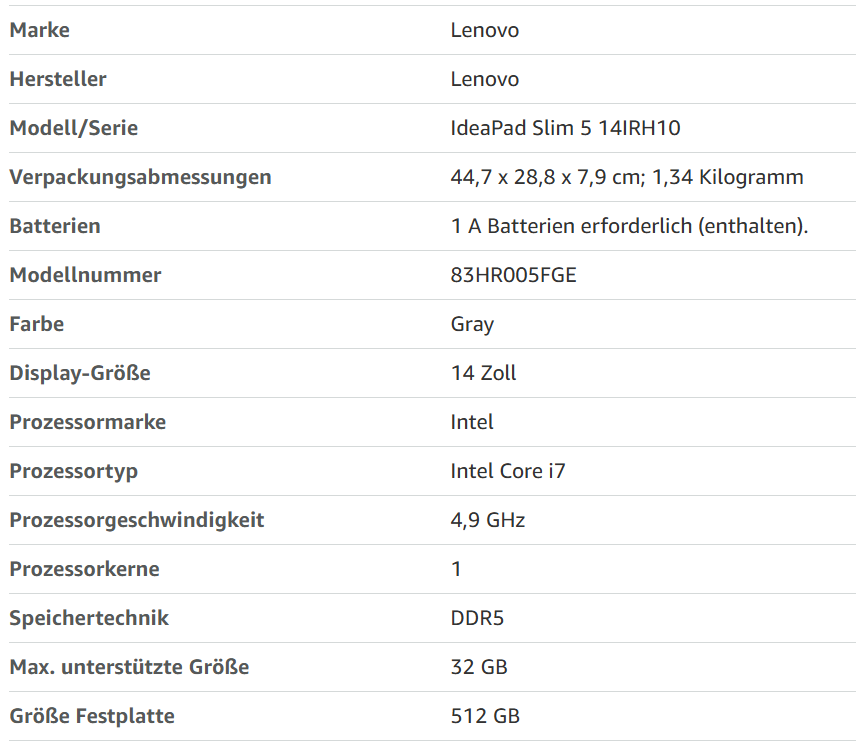The image size is (861, 745).
Task: Click the Display-Größe label
Action: tap(80, 373)
